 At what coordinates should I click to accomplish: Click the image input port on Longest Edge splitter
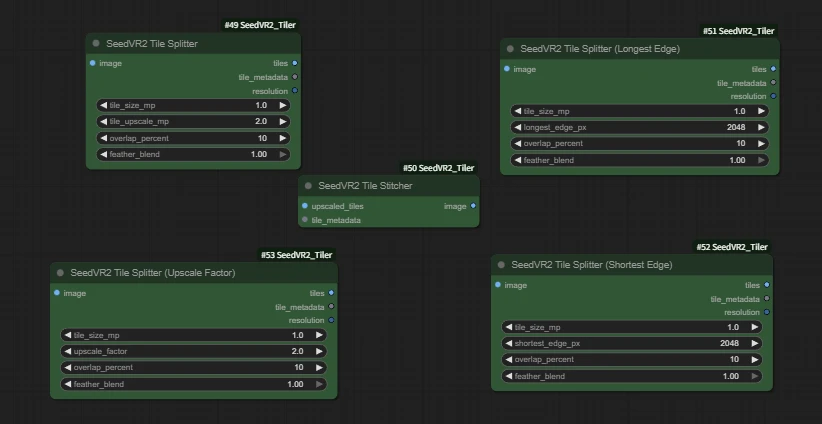506,69
